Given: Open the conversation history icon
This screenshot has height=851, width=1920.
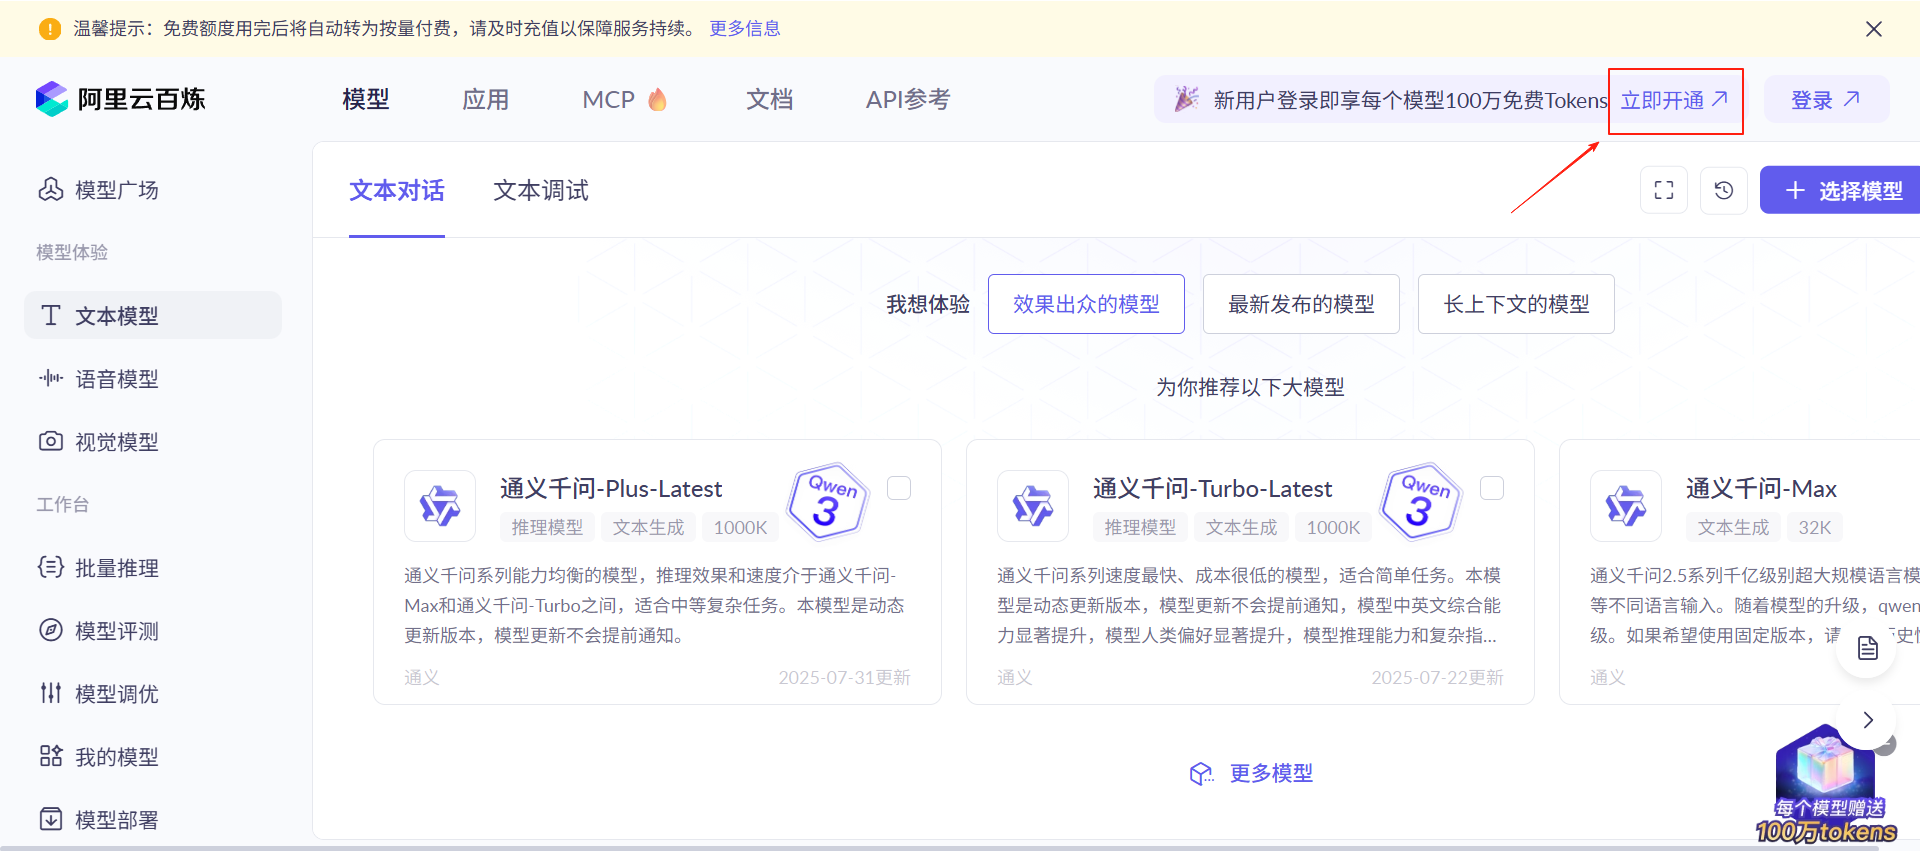Looking at the screenshot, I should 1724,190.
